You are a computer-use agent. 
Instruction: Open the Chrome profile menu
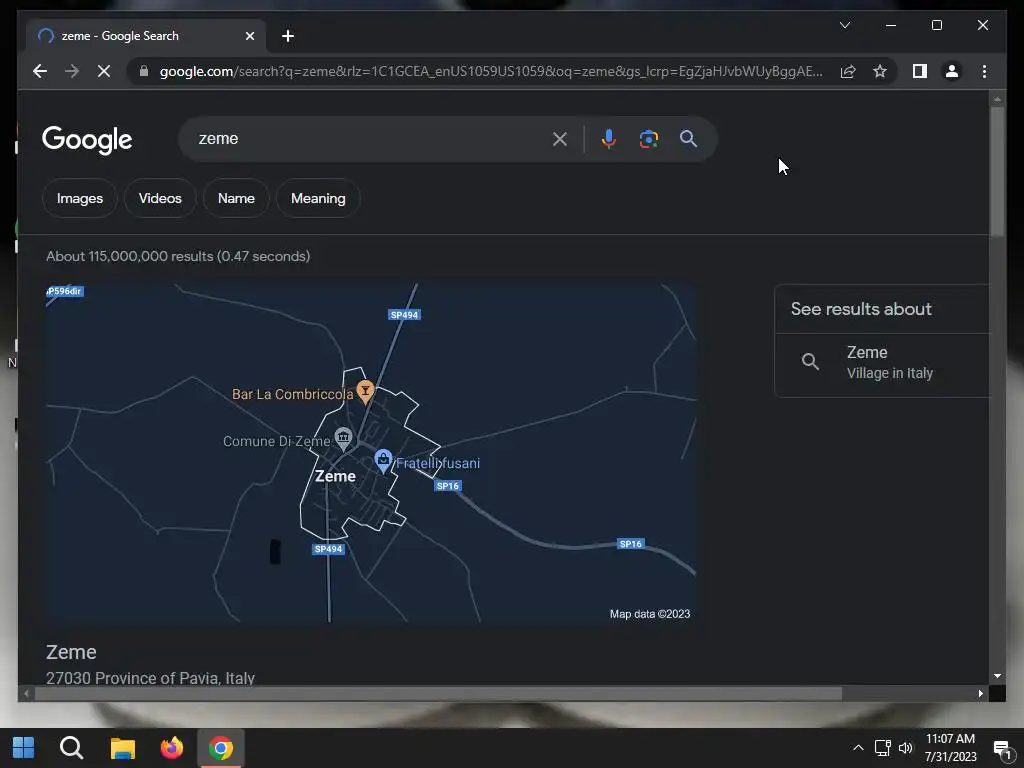tap(952, 71)
